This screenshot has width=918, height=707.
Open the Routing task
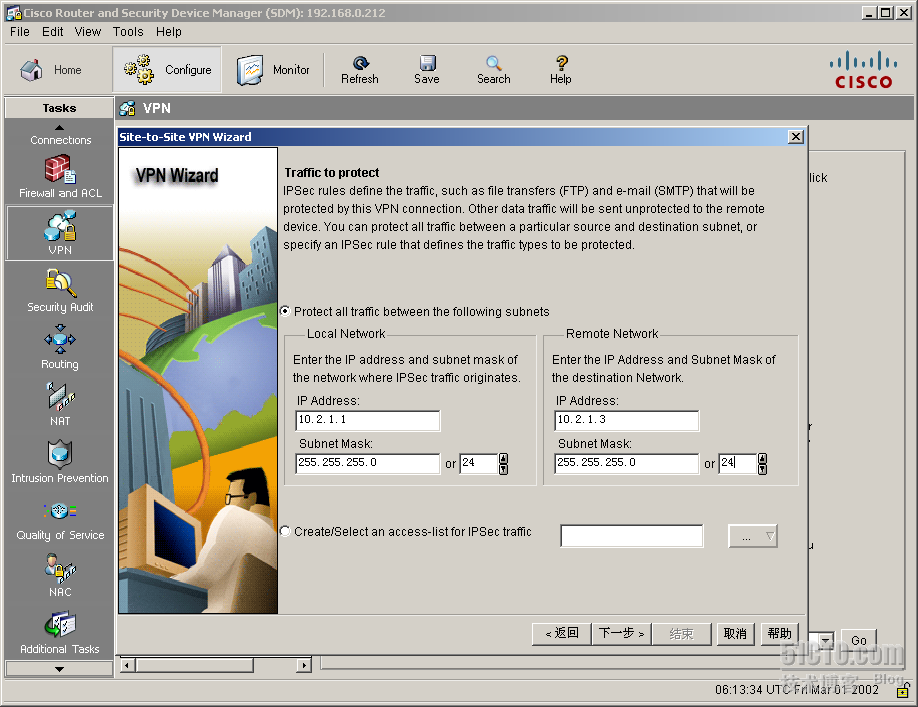(60, 347)
